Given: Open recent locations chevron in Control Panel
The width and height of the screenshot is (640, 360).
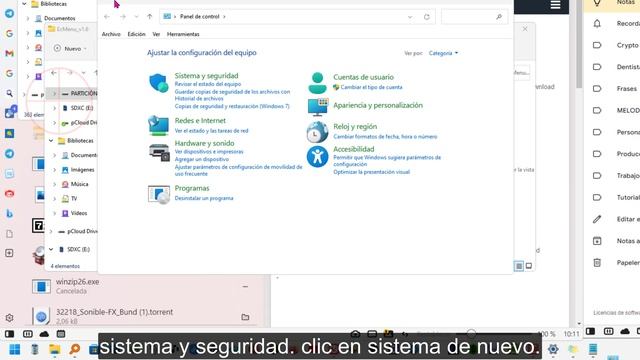Looking at the screenshot, I should coord(136,17).
